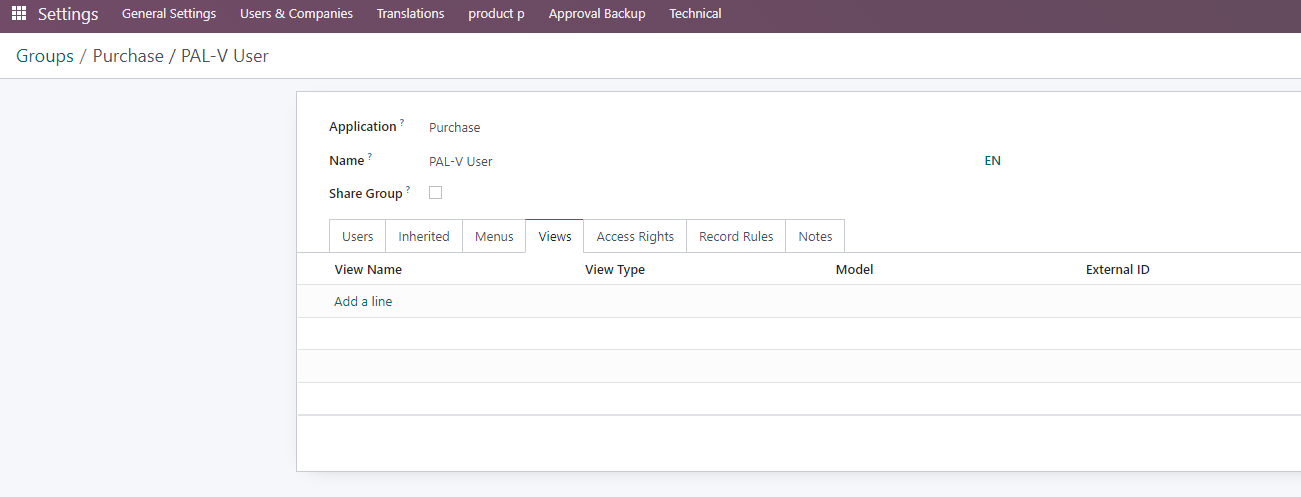Switch to the Record Rules tab
1301x497 pixels.
pos(736,236)
